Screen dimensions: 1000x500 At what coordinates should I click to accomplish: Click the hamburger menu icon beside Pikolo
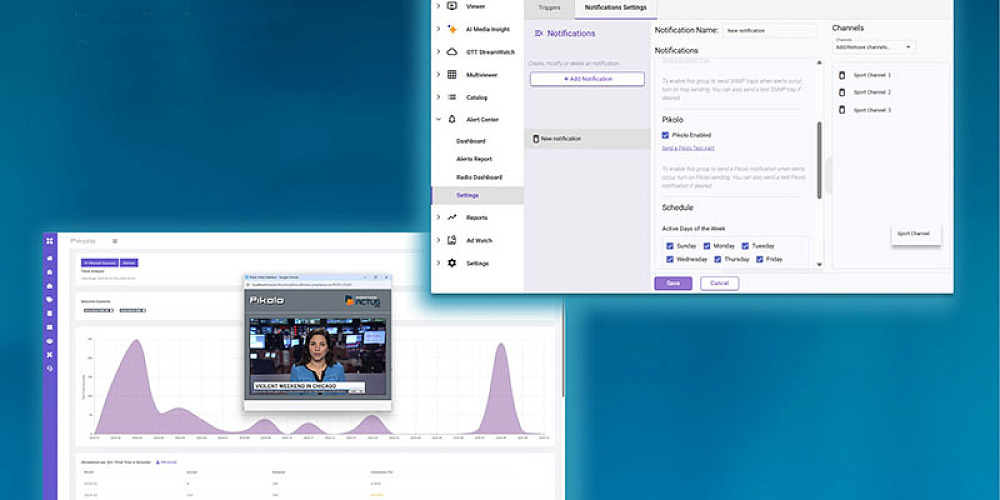pos(114,241)
